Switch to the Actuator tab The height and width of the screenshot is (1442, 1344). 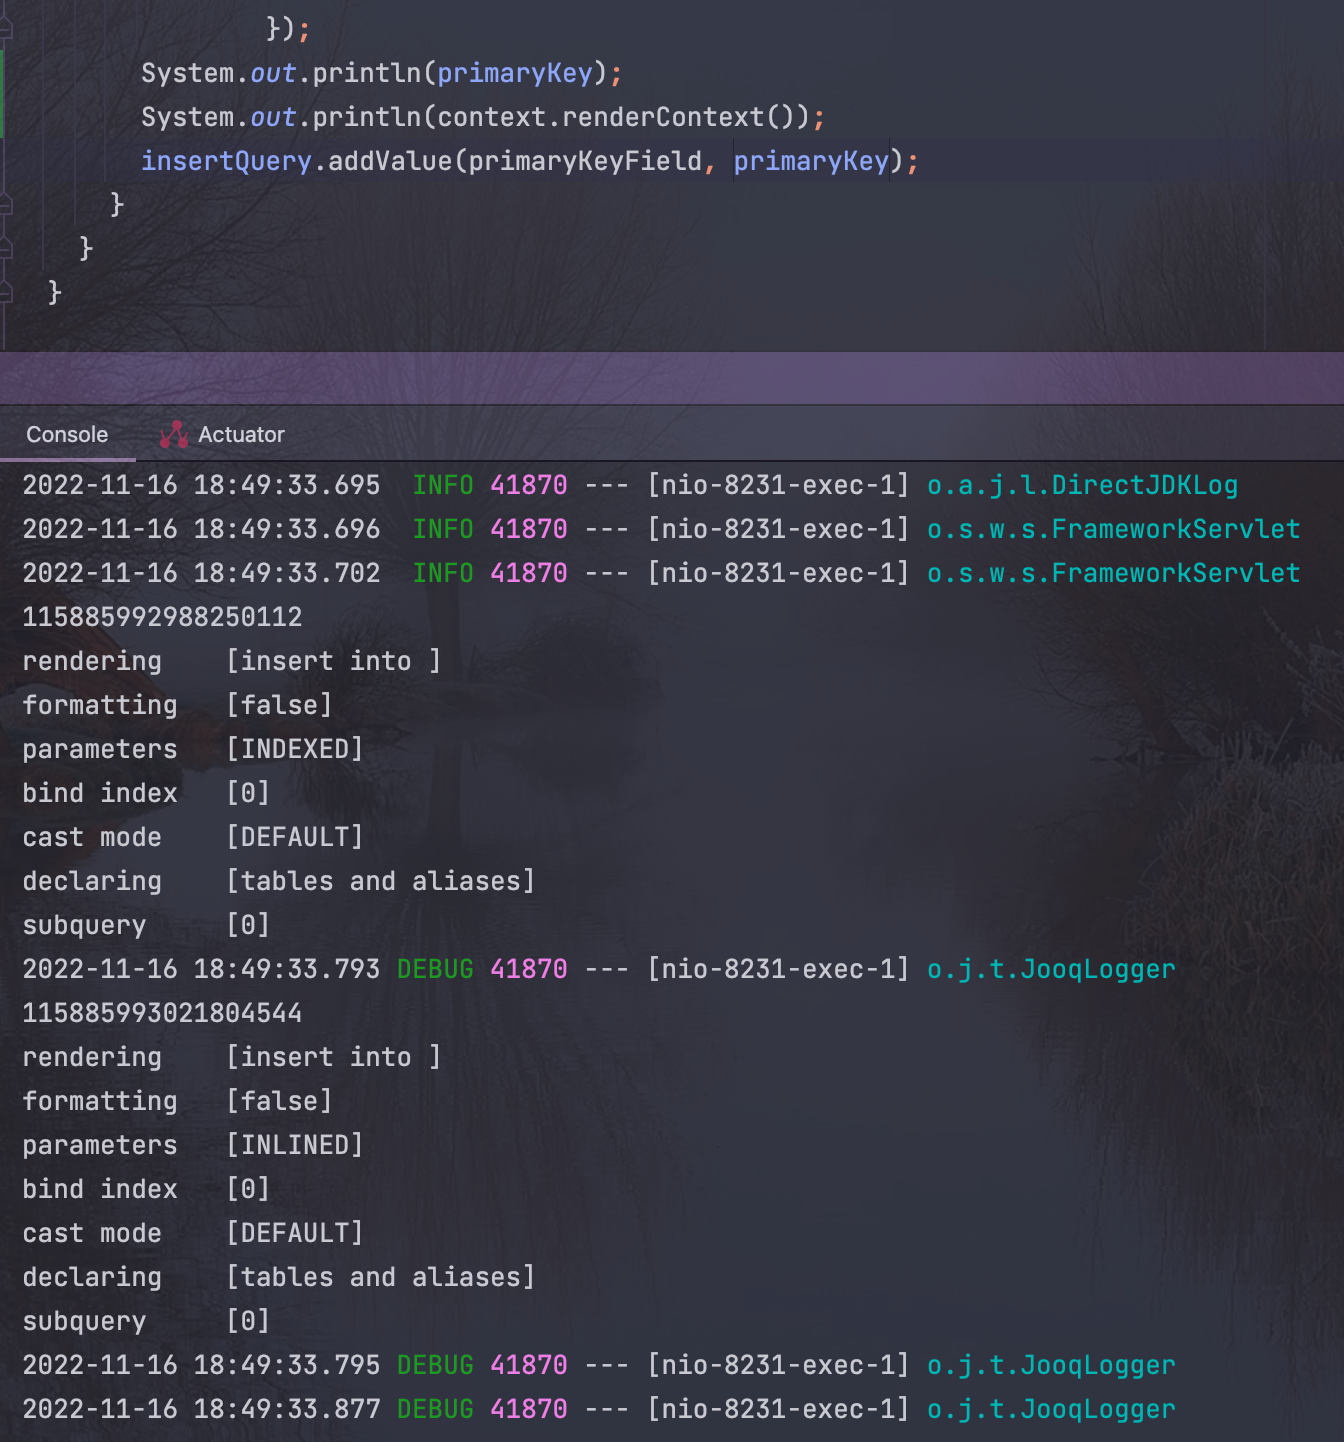point(240,434)
